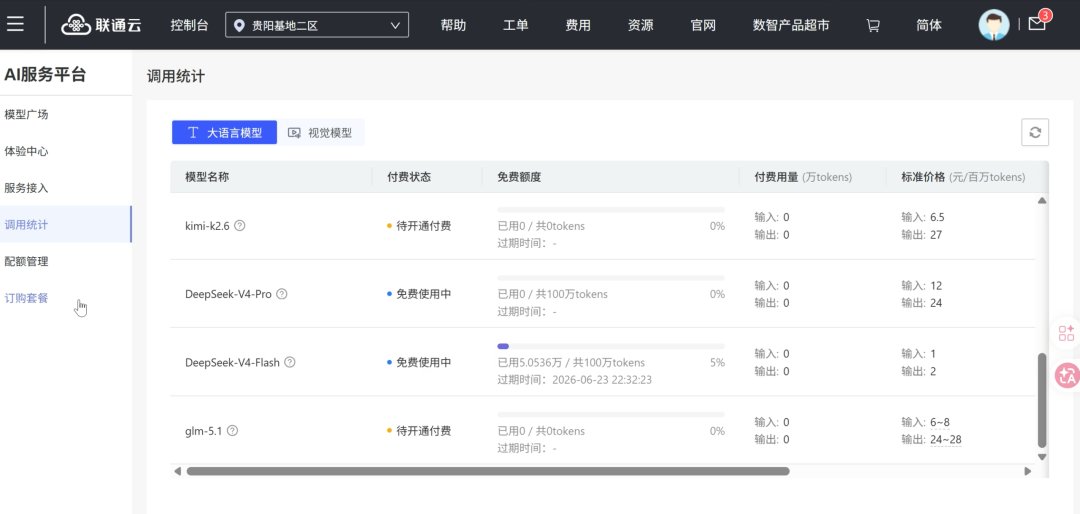The width and height of the screenshot is (1080, 514).
Task: Open the user avatar profile
Action: 993,25
